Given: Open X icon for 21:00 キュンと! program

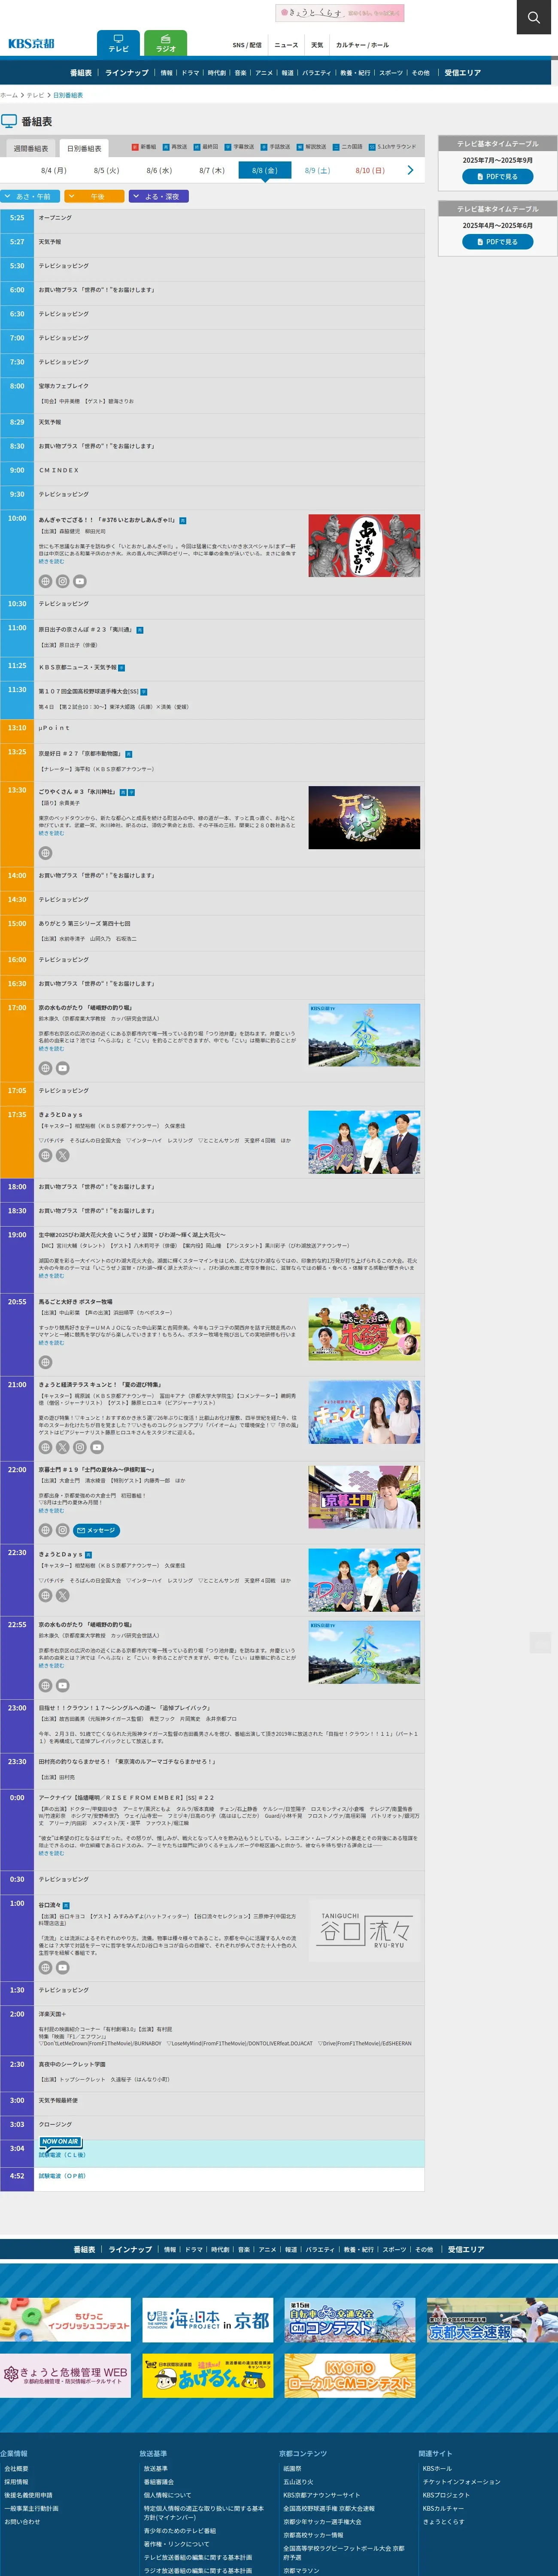Looking at the screenshot, I should pyautogui.click(x=62, y=1447).
